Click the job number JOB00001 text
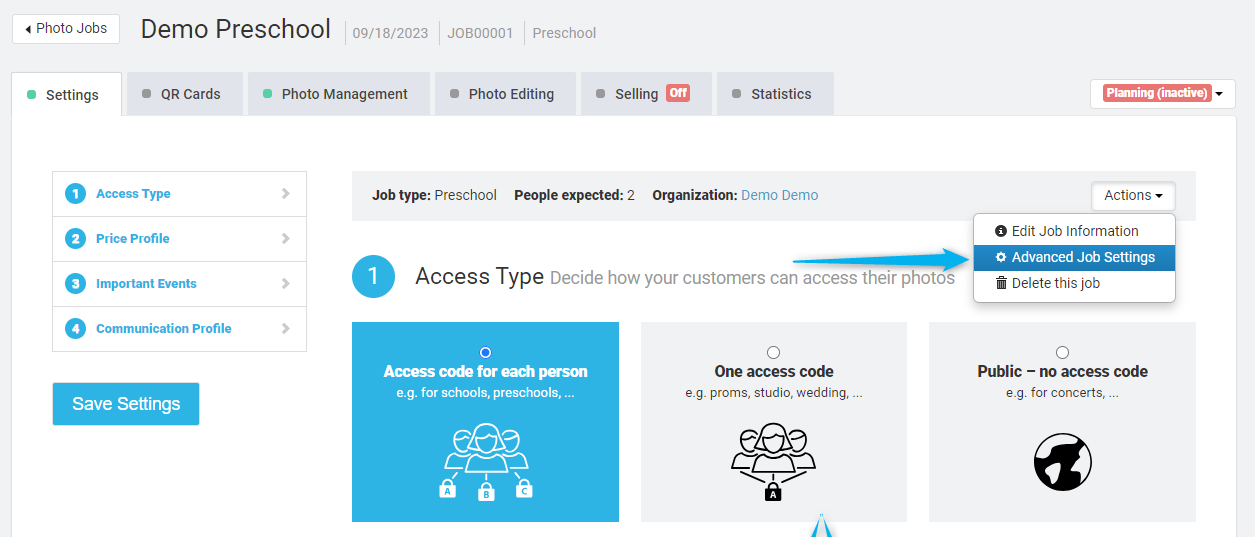This screenshot has width=1255, height=537. [x=480, y=33]
